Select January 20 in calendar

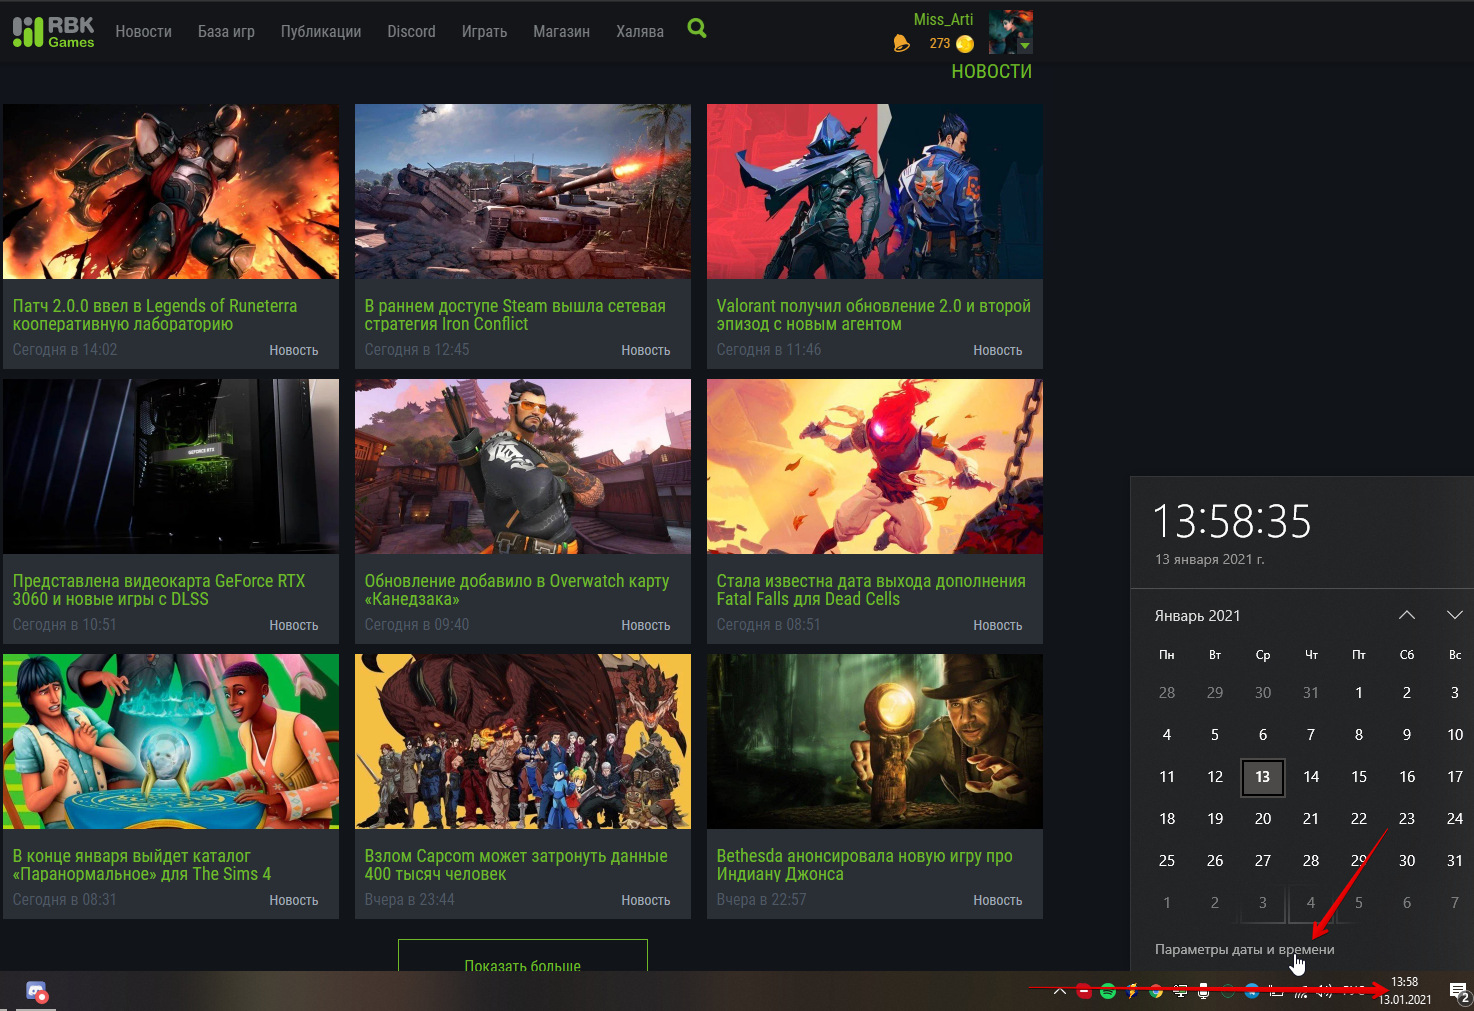coord(1263,819)
